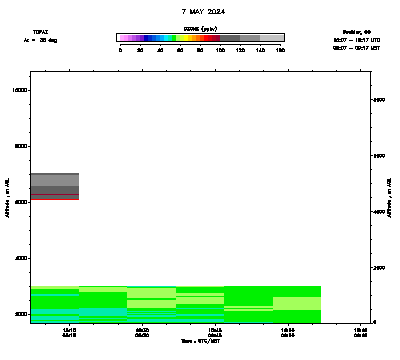Click the 7 MAY 2024 plot title
This screenshot has width=400, height=360.
(203, 12)
